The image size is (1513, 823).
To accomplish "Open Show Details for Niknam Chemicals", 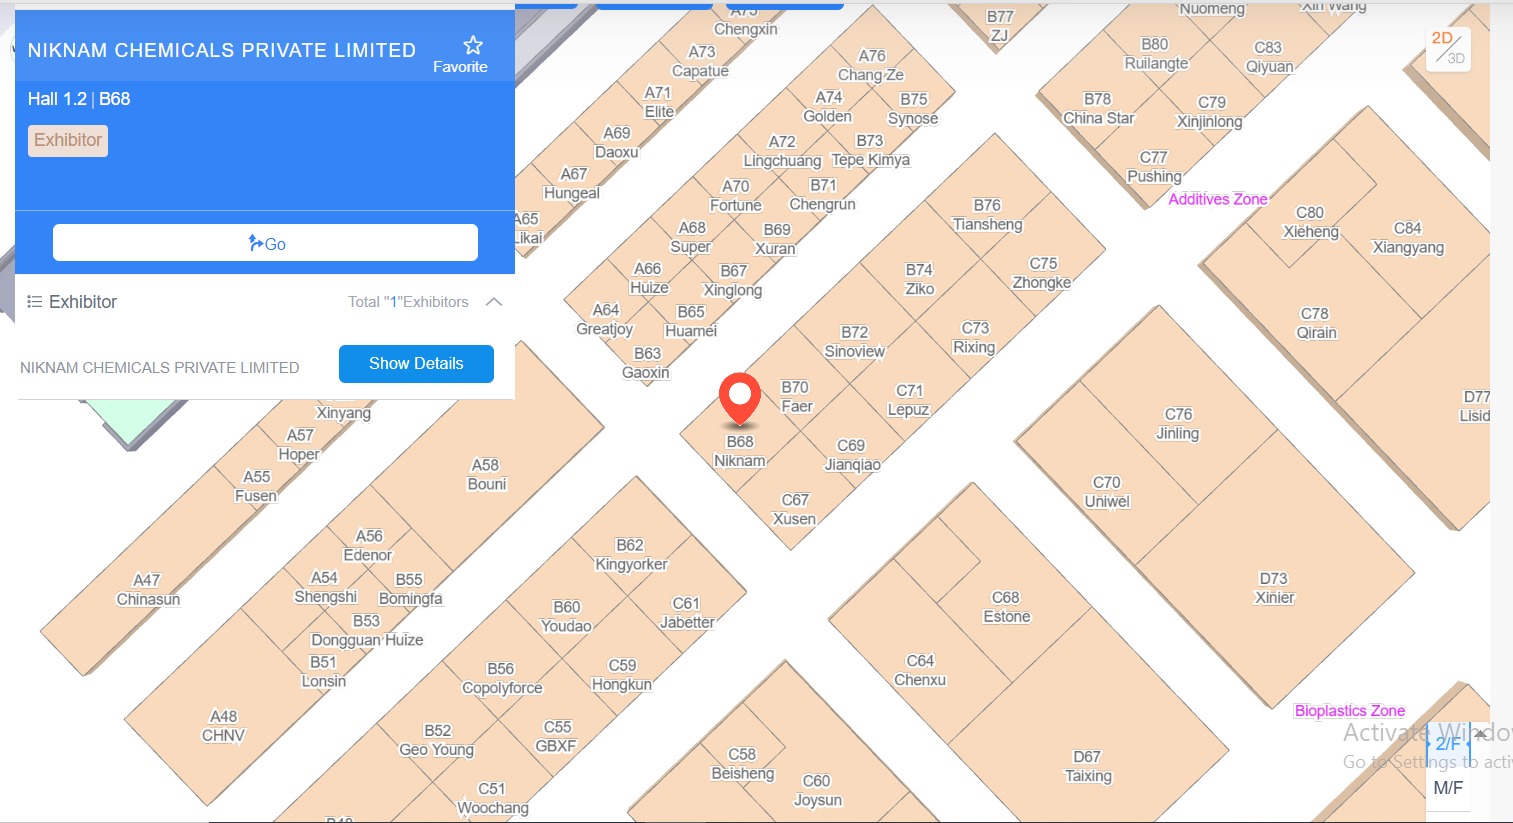I will pos(416,363).
